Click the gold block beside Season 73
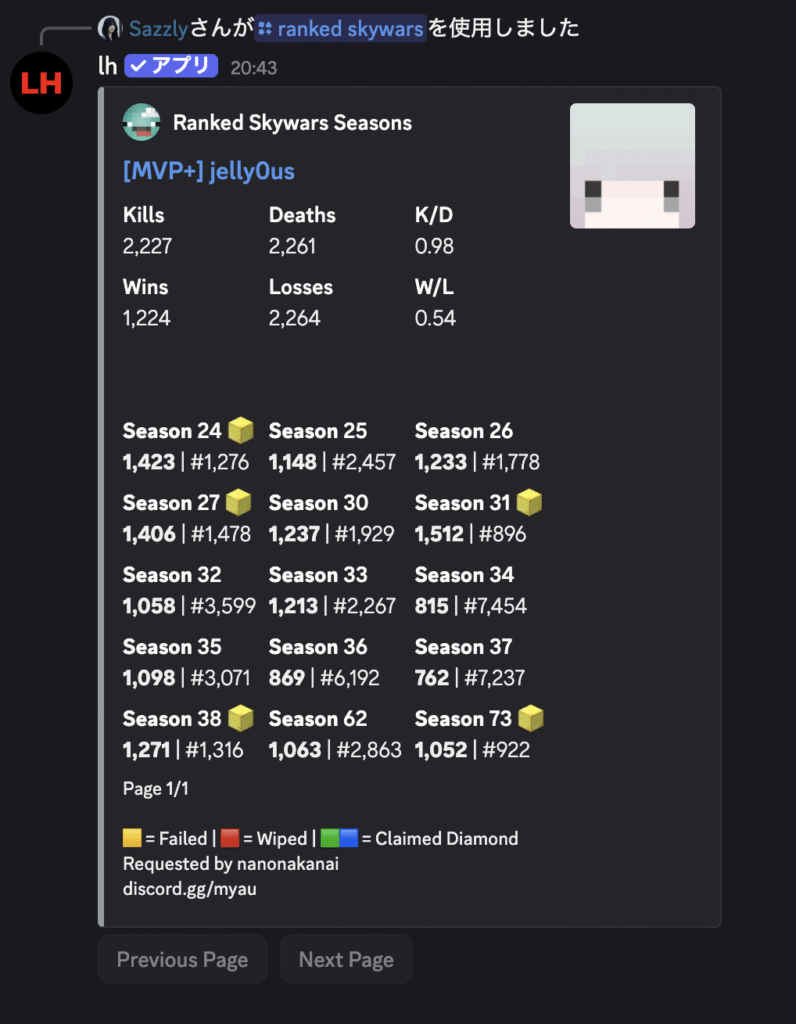The width and height of the screenshot is (796, 1024). pyautogui.click(x=531, y=718)
